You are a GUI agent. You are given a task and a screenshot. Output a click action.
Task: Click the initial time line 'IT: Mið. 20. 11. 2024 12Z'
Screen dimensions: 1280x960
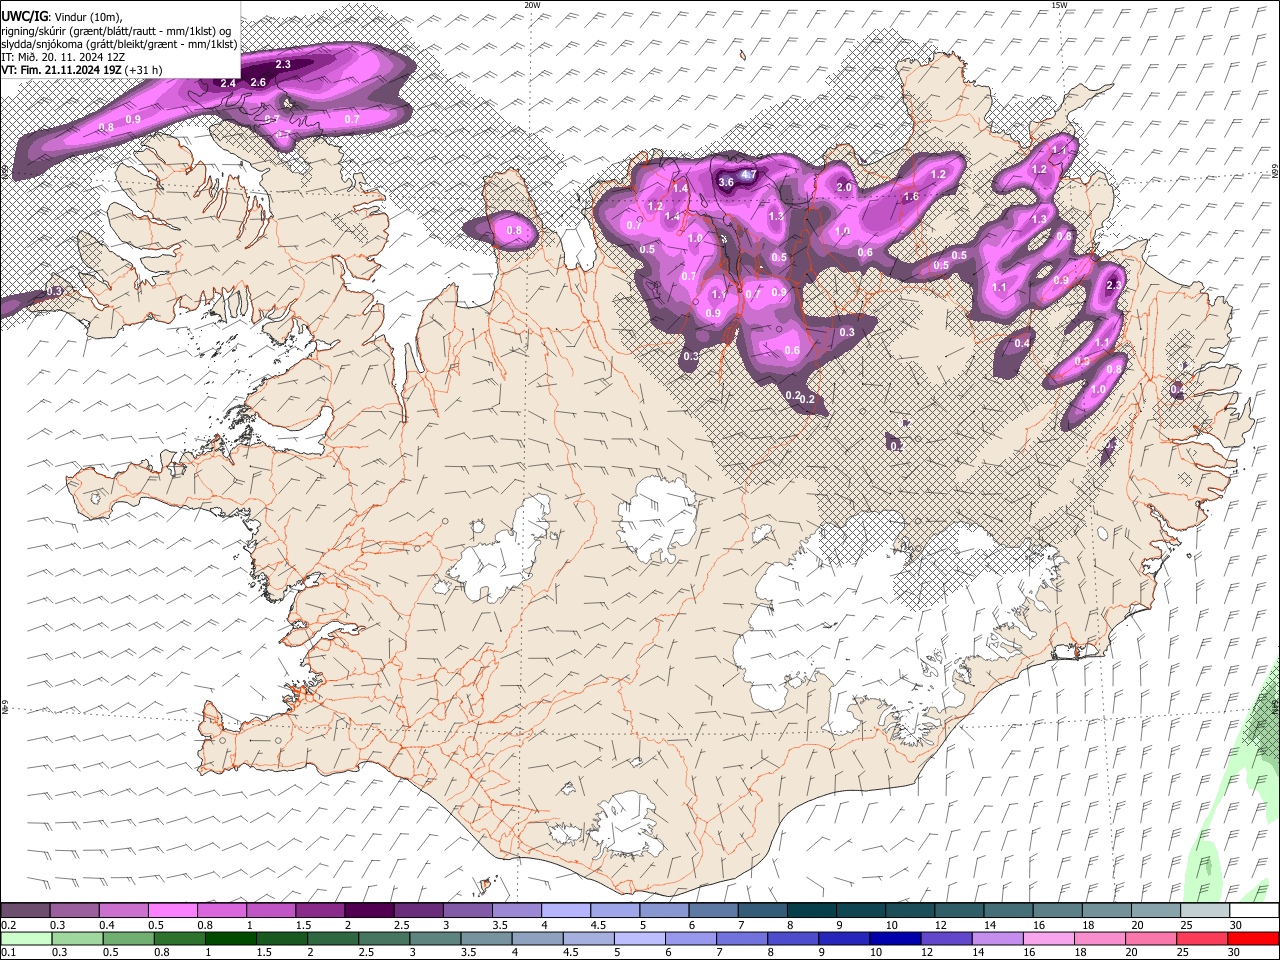[x=62, y=57]
